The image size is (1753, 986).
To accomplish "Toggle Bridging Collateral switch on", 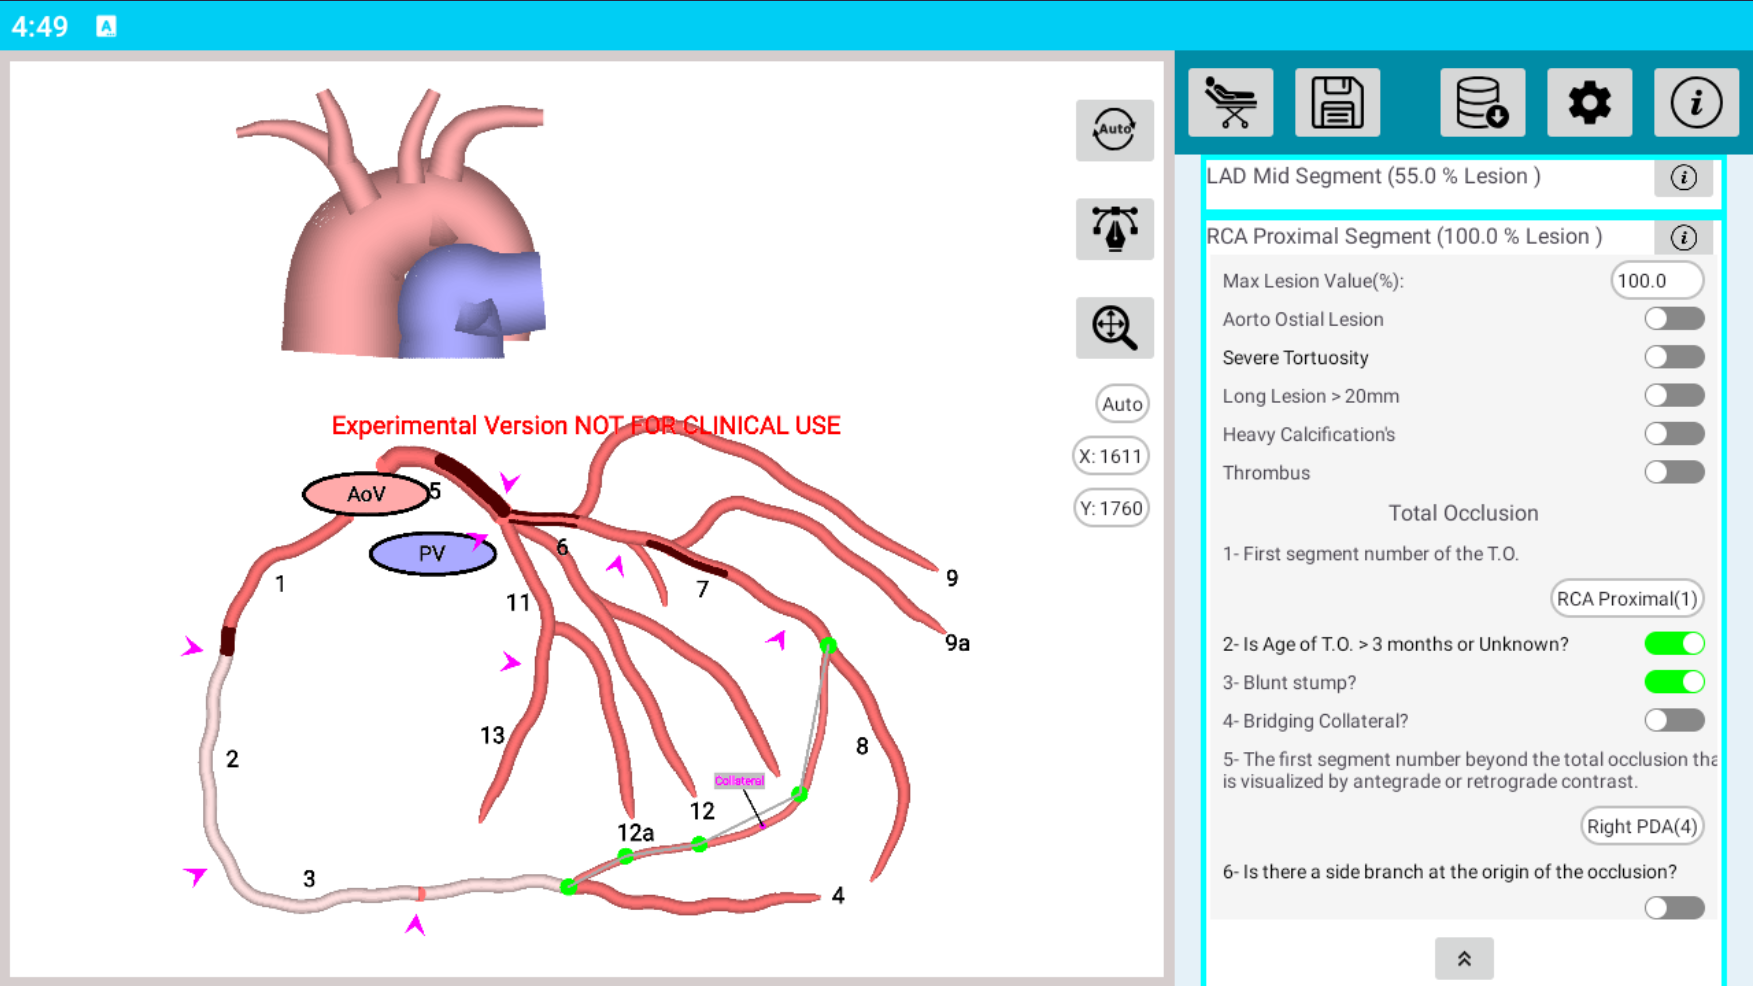I will tap(1673, 720).
